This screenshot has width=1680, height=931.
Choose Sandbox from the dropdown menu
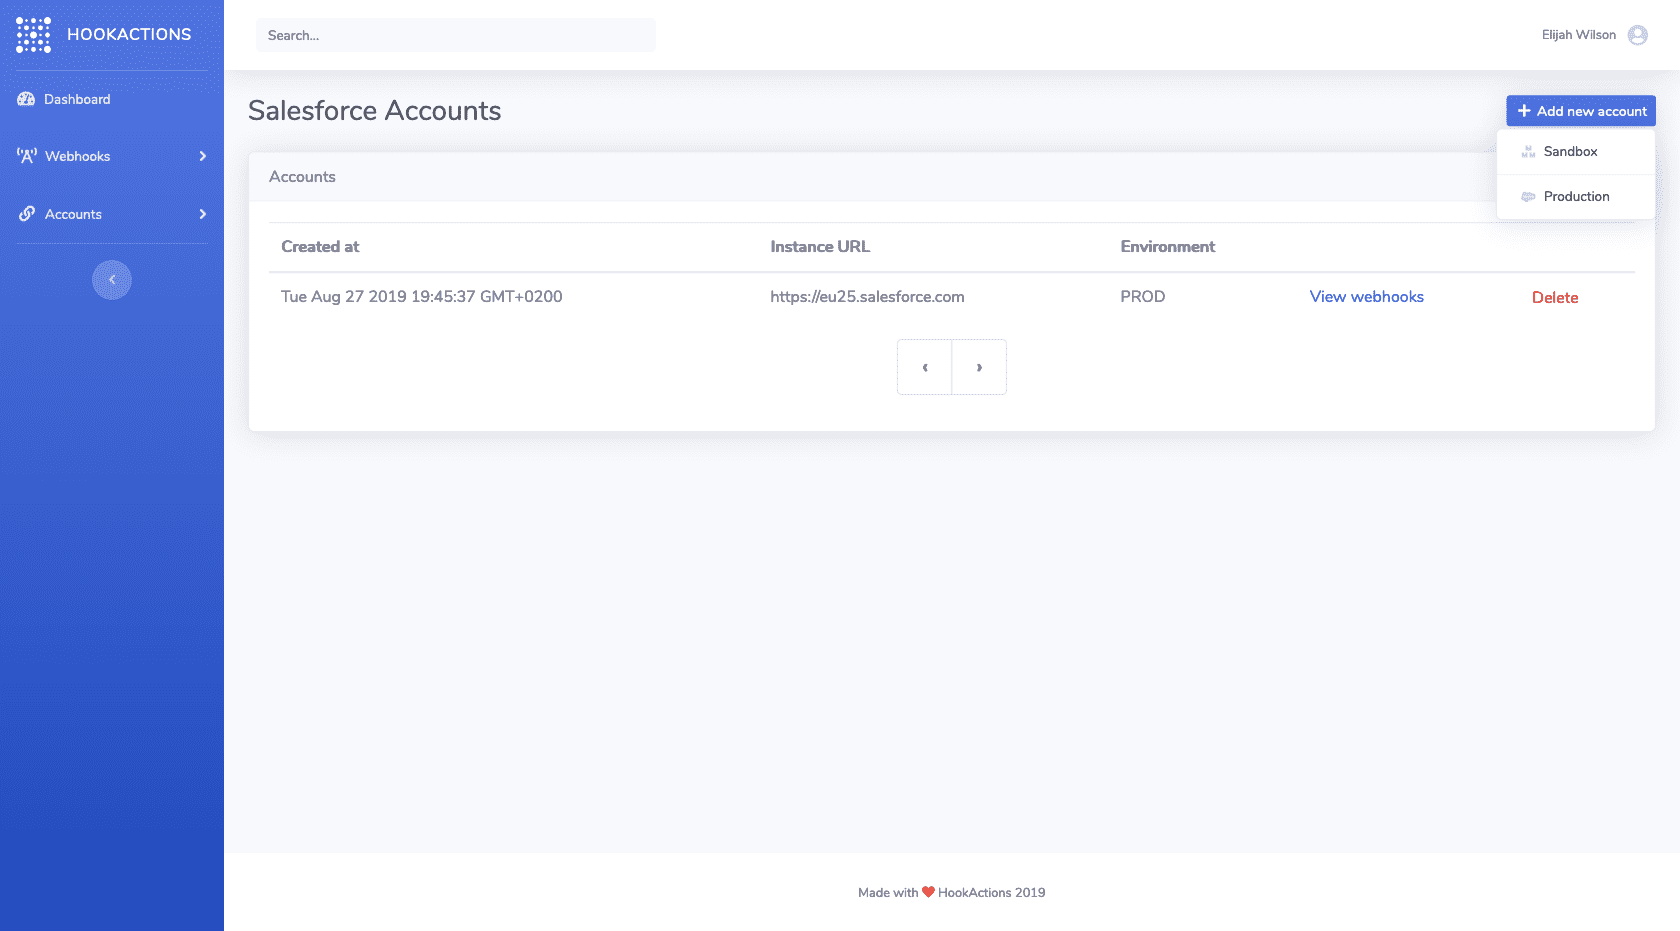[x=1576, y=152]
